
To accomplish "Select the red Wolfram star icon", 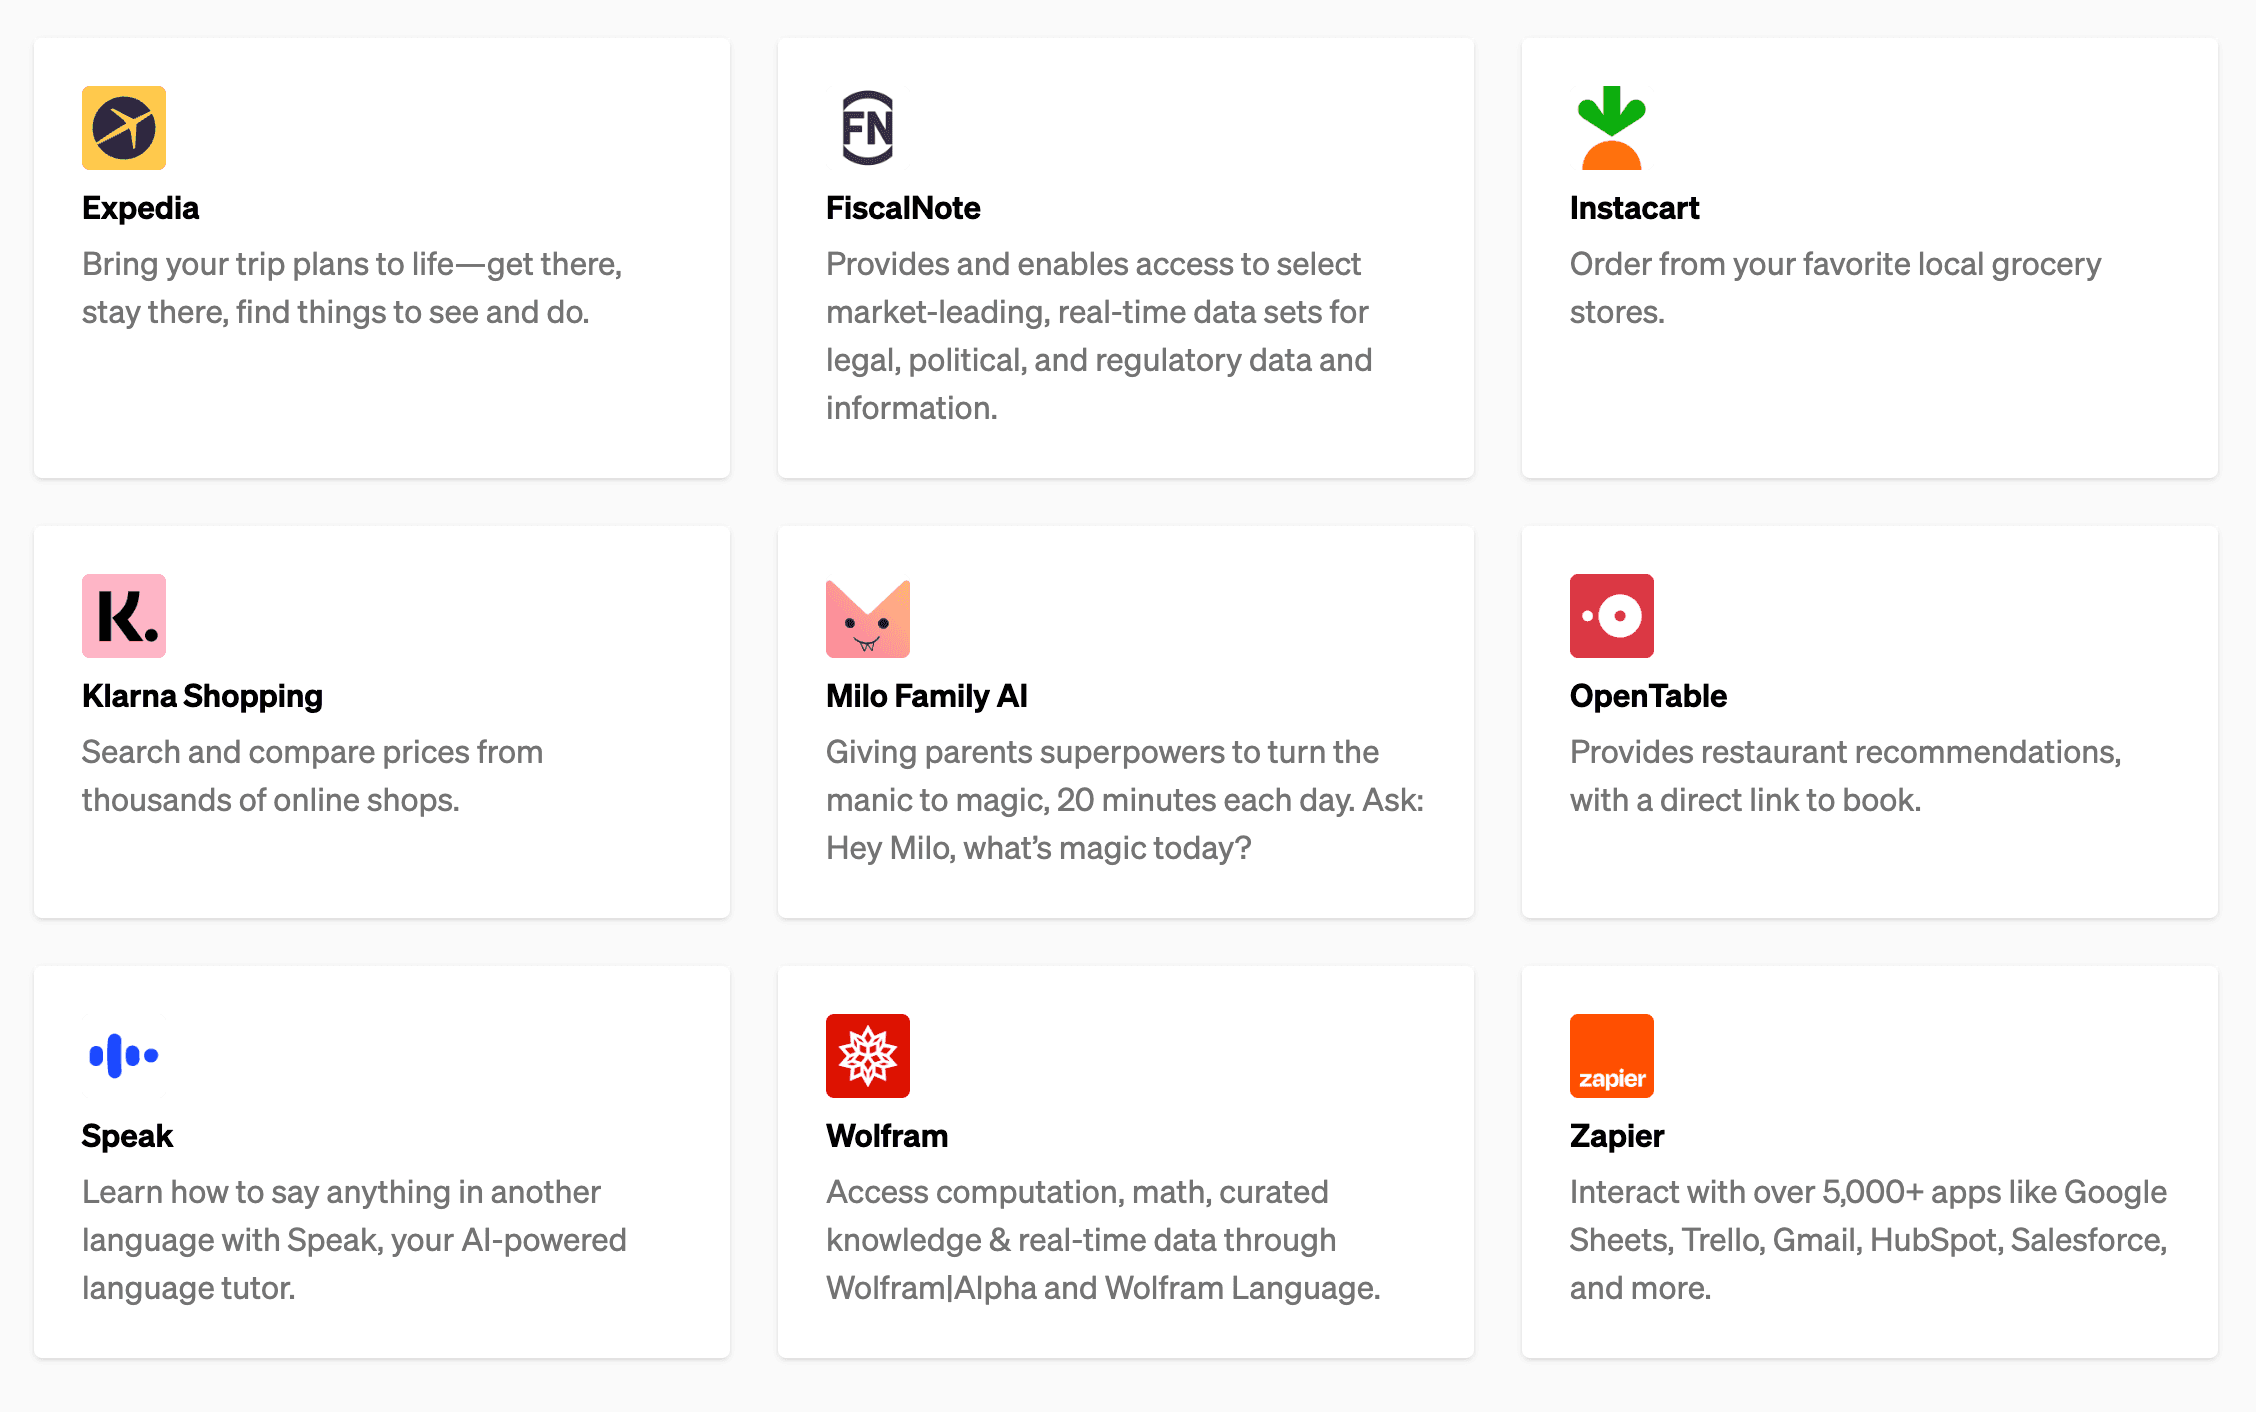I will (x=867, y=1056).
